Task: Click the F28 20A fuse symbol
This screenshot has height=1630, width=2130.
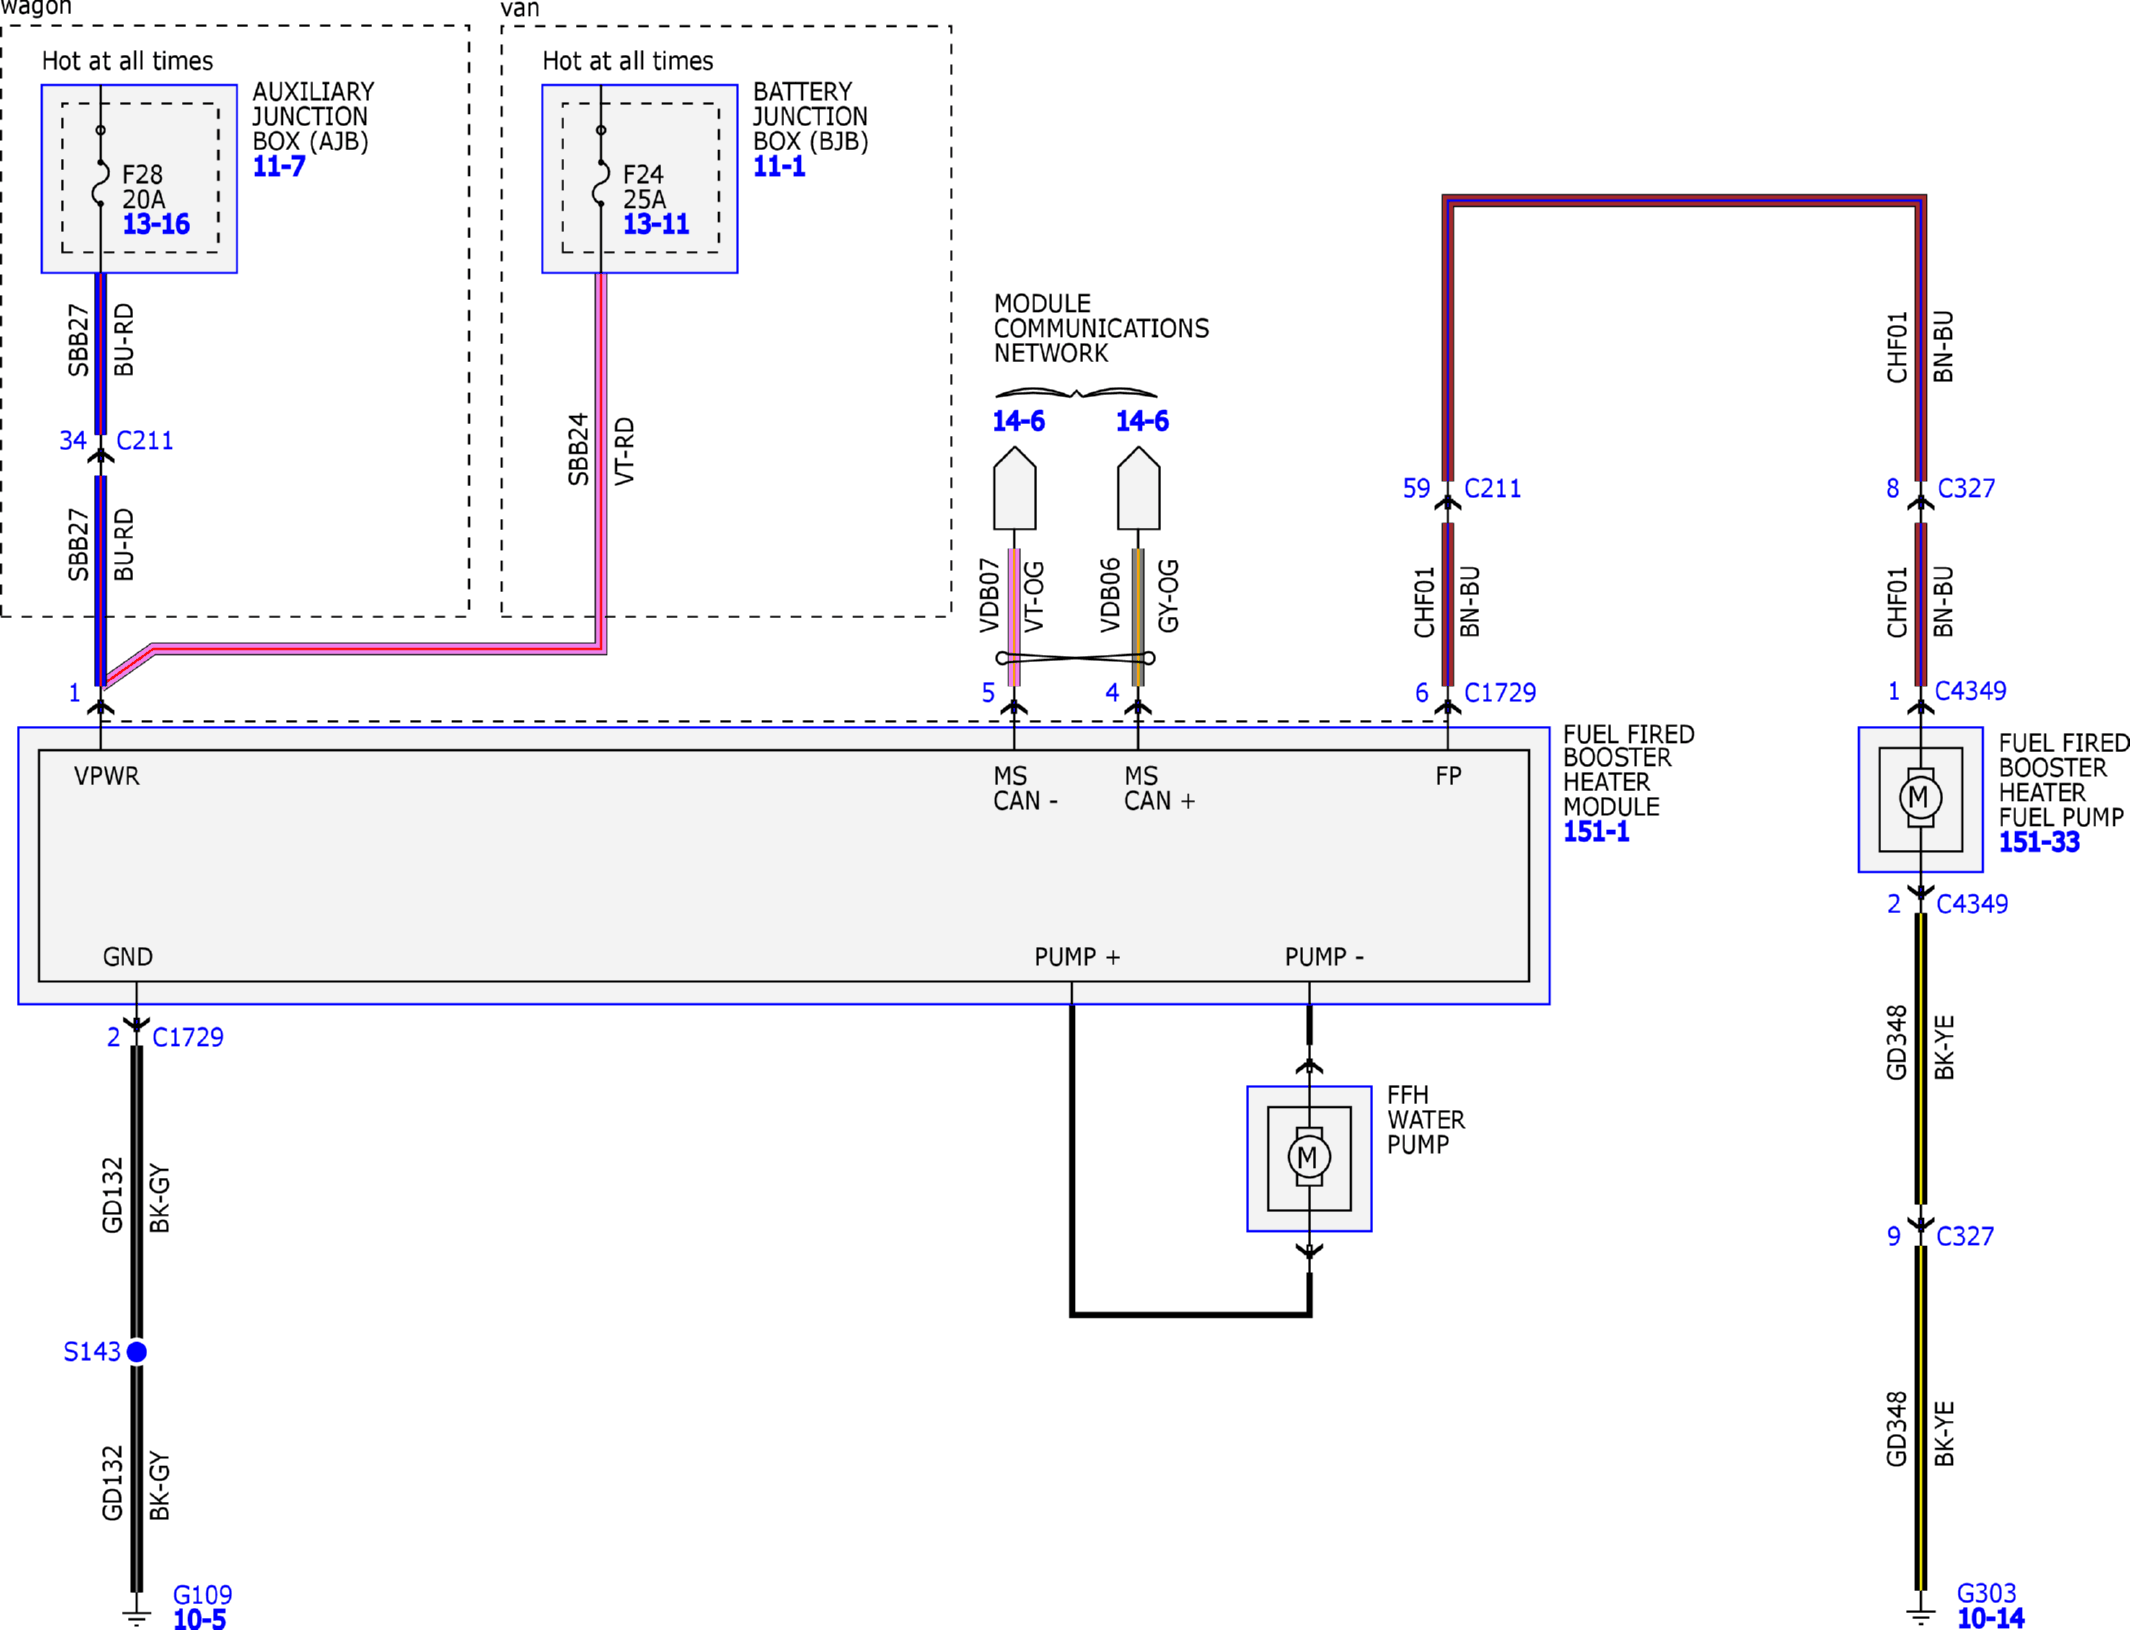Action: [100, 183]
